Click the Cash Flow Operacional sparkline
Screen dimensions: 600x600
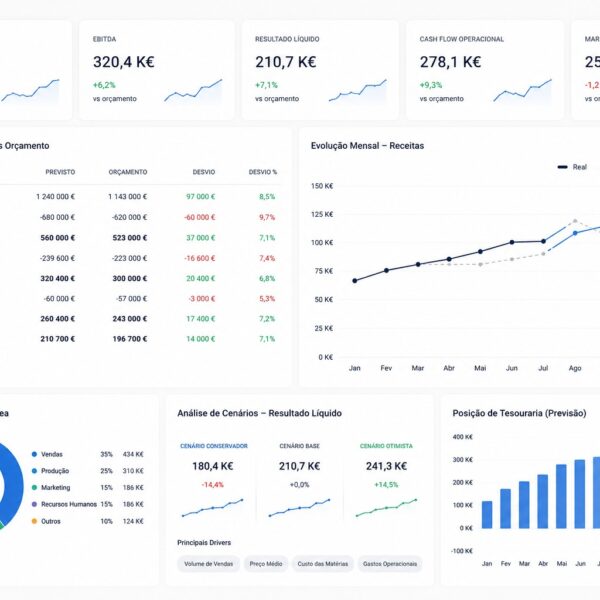[522, 91]
